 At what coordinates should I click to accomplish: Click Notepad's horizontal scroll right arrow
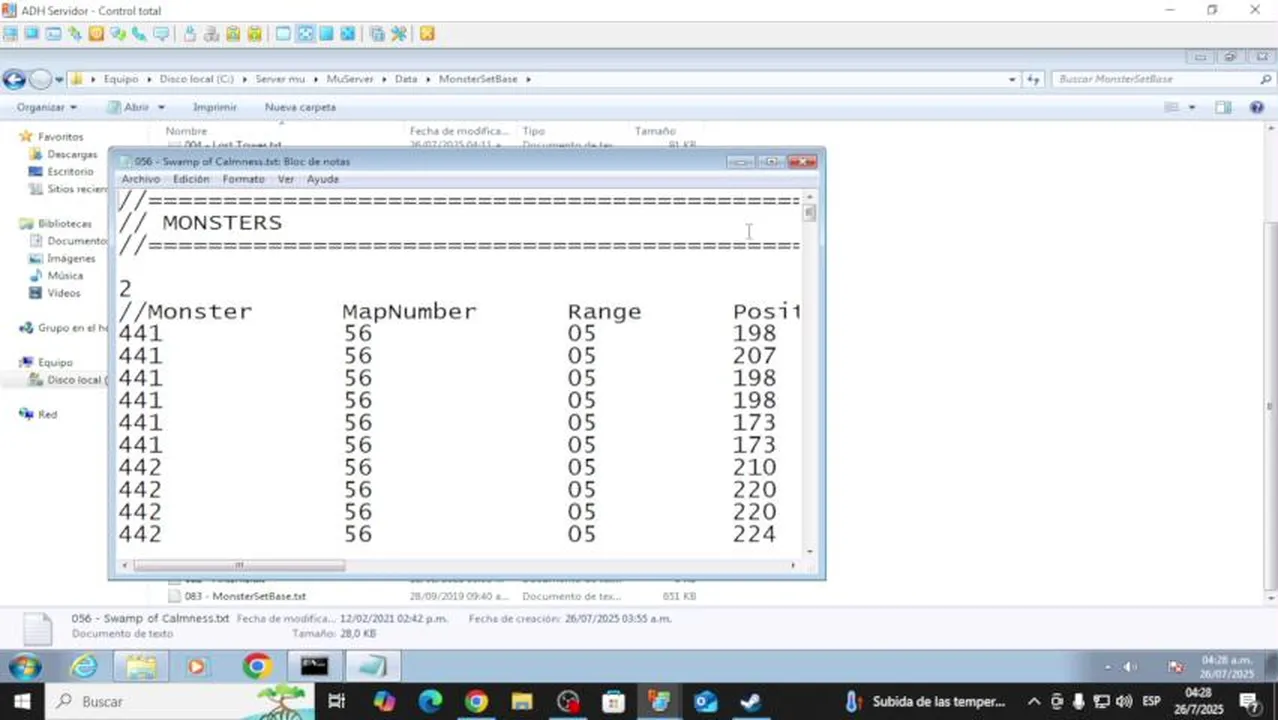pos(793,565)
